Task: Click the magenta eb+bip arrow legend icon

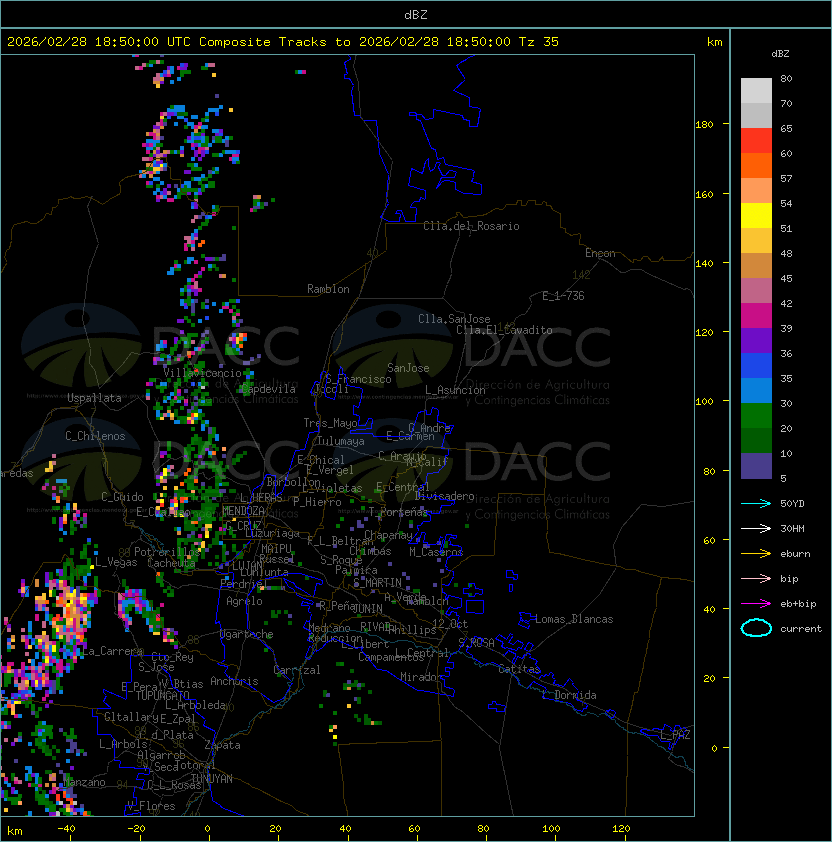Action: (x=756, y=604)
